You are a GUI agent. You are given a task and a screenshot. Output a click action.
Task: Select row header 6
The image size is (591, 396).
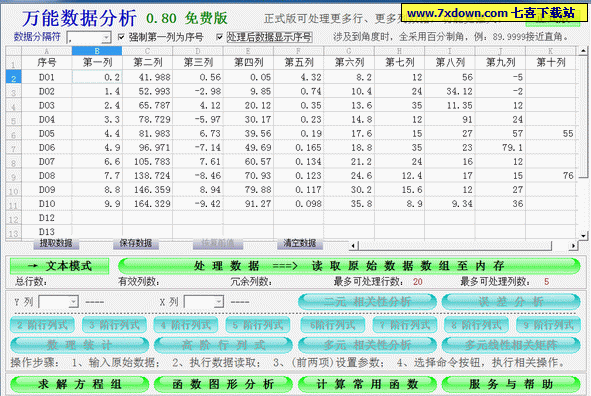(14, 134)
